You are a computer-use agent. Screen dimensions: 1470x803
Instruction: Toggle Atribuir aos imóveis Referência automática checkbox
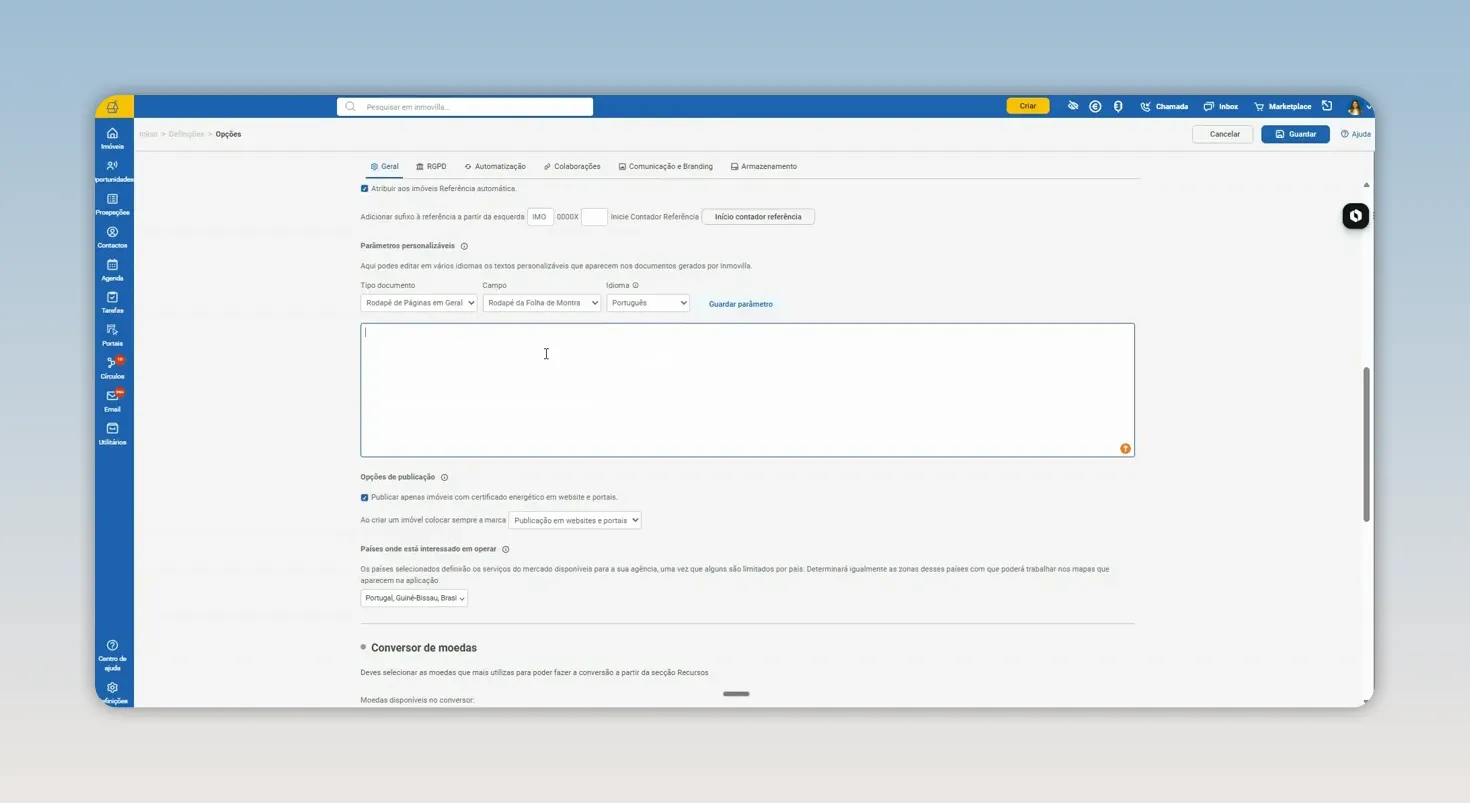click(364, 189)
